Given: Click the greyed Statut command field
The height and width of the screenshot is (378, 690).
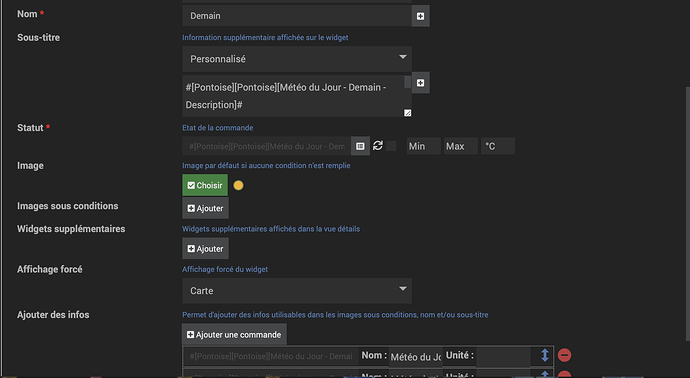Looking at the screenshot, I should (x=267, y=146).
